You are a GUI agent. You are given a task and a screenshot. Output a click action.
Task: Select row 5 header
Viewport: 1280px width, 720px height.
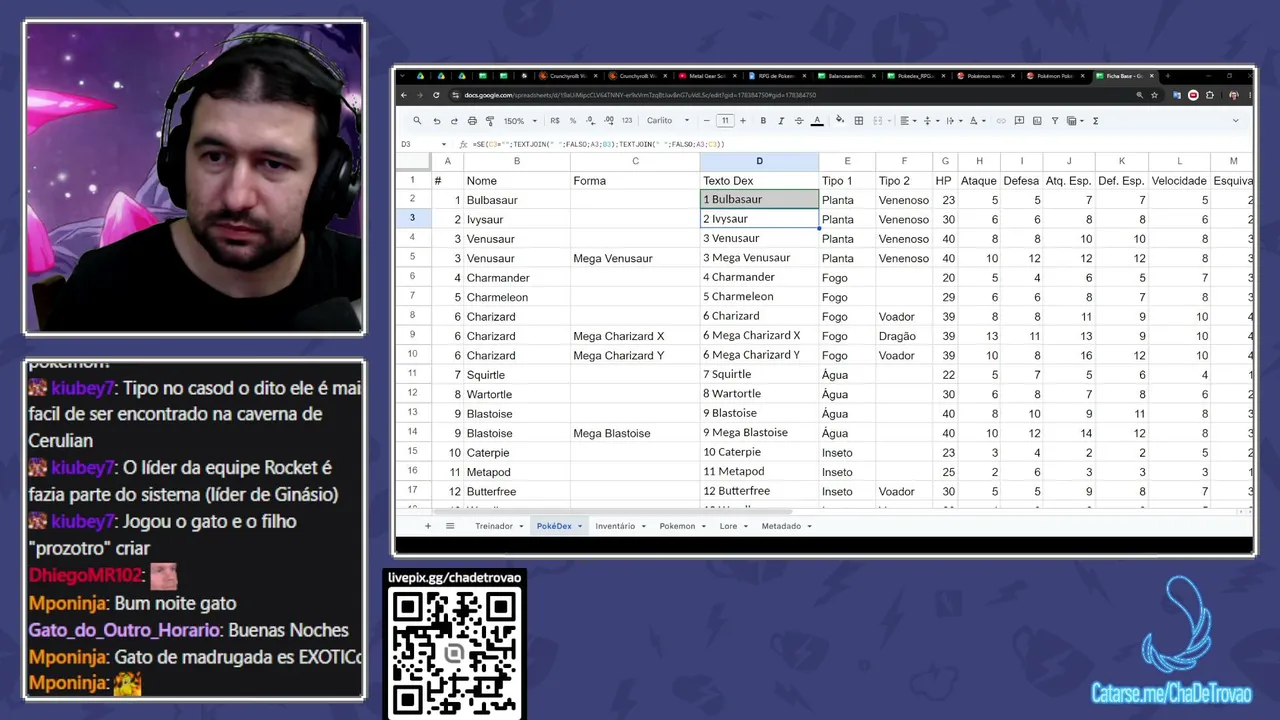412,258
